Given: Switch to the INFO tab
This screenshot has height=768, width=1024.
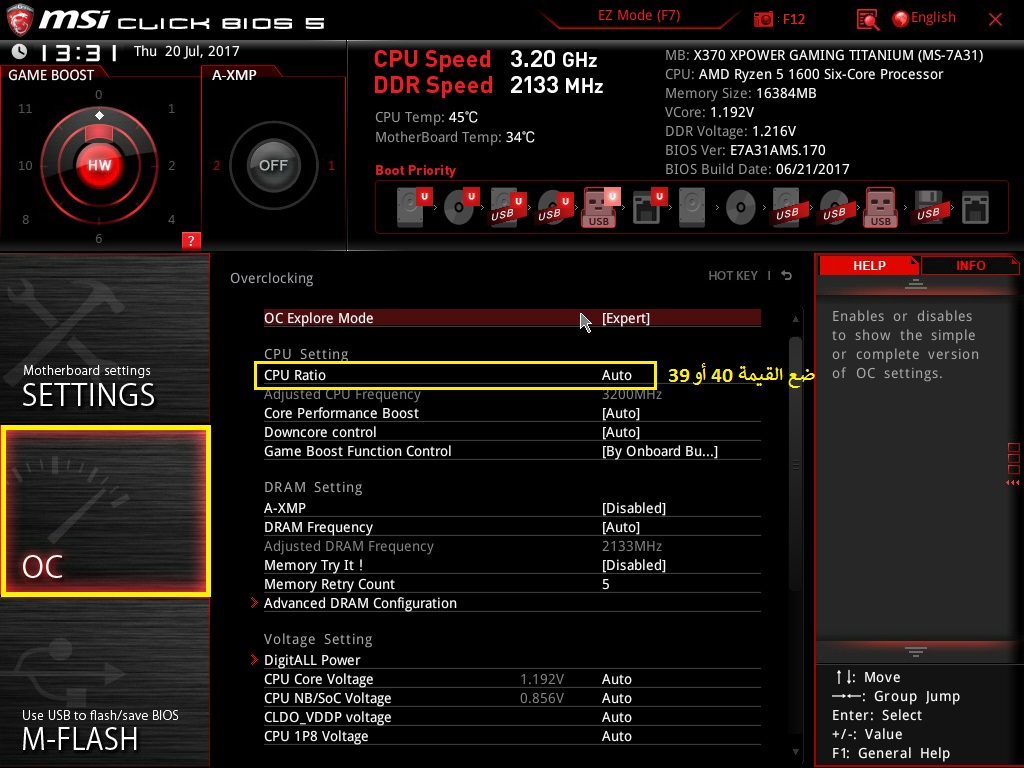Looking at the screenshot, I should click(970, 265).
